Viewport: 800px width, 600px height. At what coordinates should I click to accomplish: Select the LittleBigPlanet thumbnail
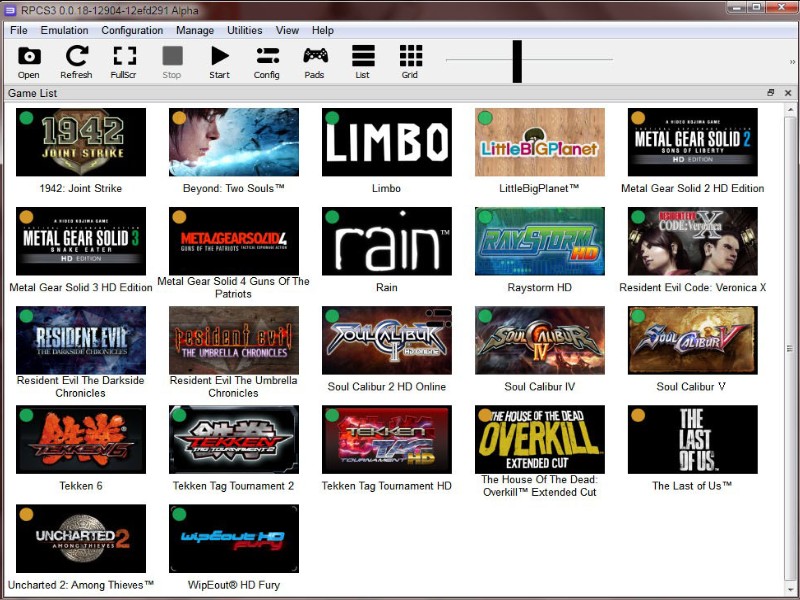540,142
